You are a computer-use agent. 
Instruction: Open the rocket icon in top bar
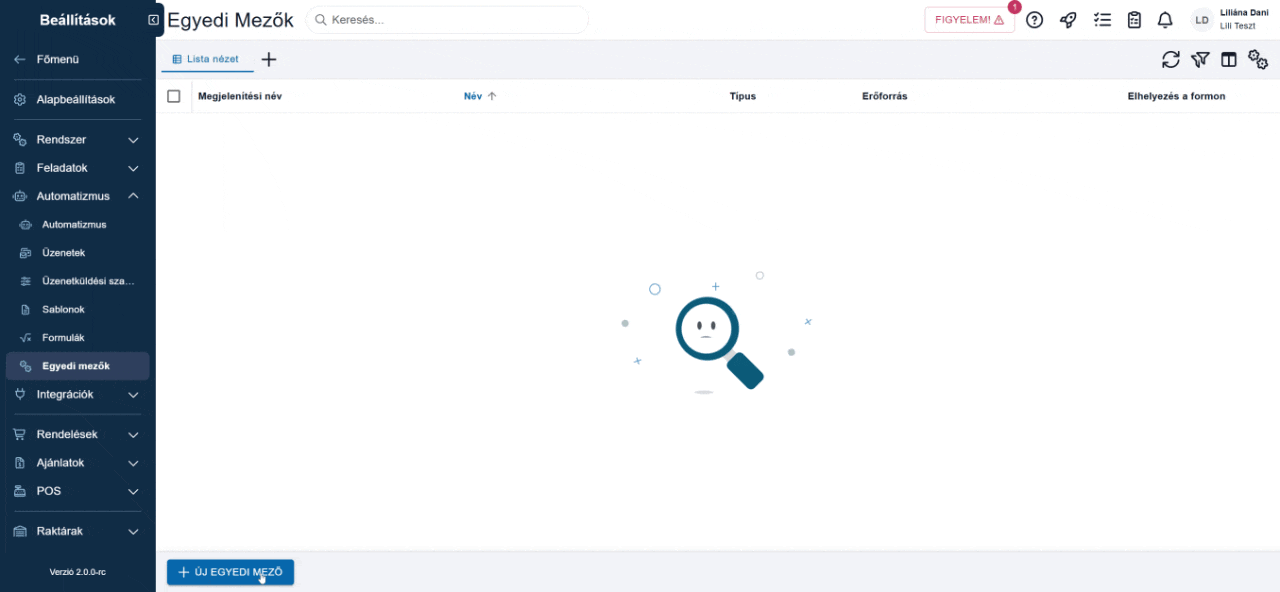[1068, 20]
